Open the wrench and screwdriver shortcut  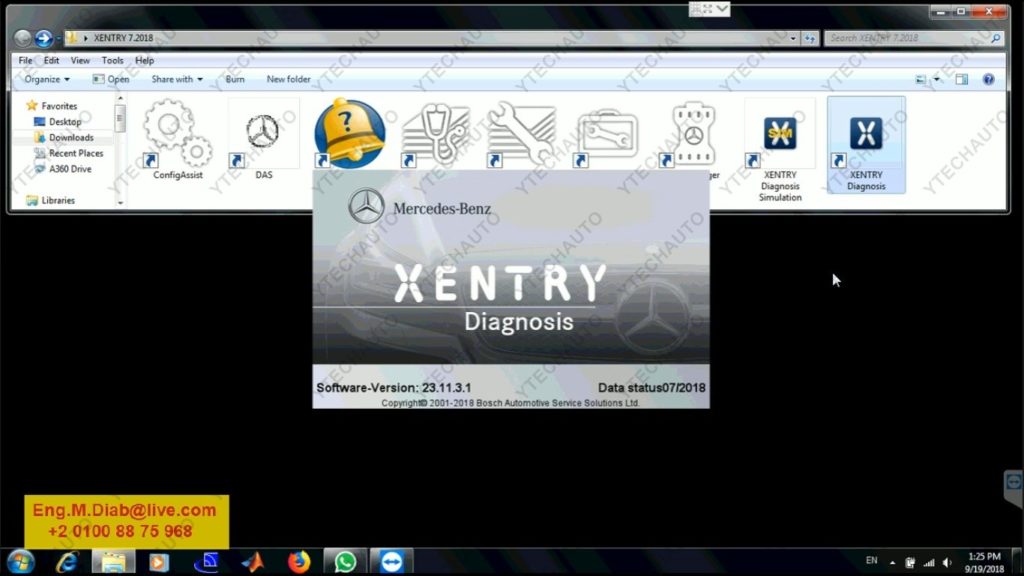point(521,133)
